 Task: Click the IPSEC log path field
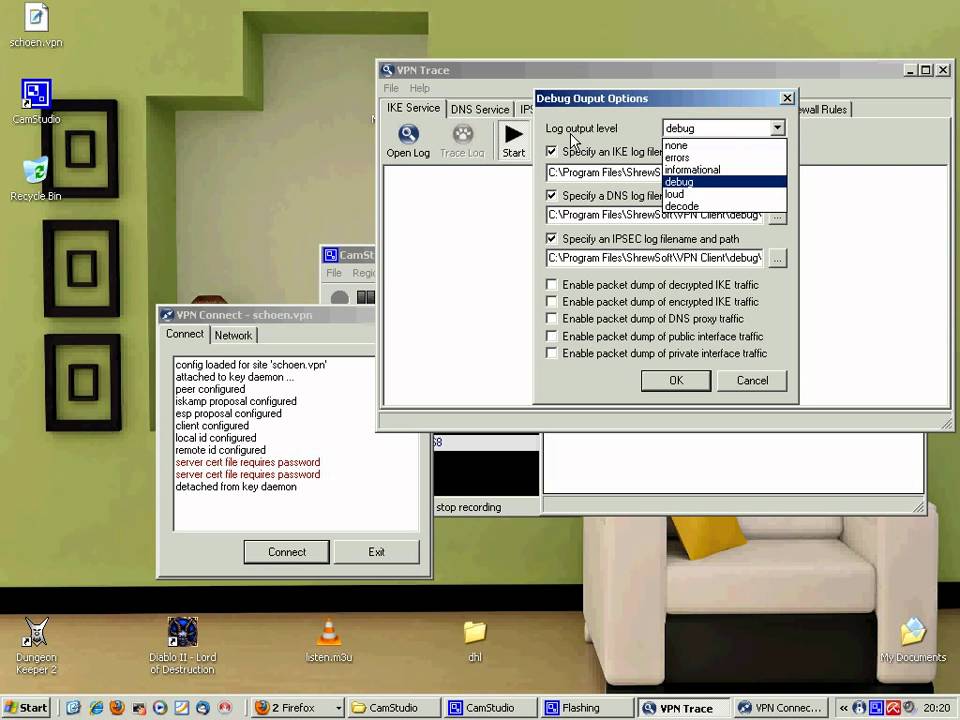click(x=654, y=258)
